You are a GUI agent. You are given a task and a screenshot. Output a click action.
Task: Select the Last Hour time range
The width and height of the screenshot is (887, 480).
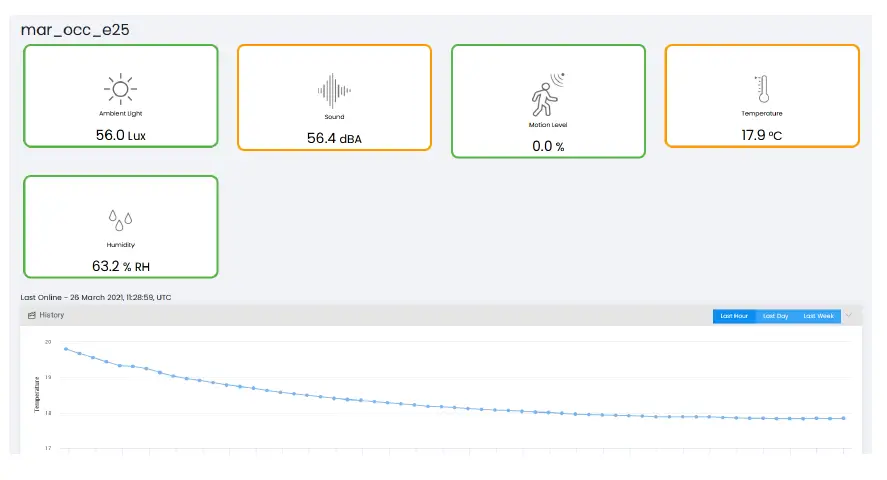[x=734, y=316]
